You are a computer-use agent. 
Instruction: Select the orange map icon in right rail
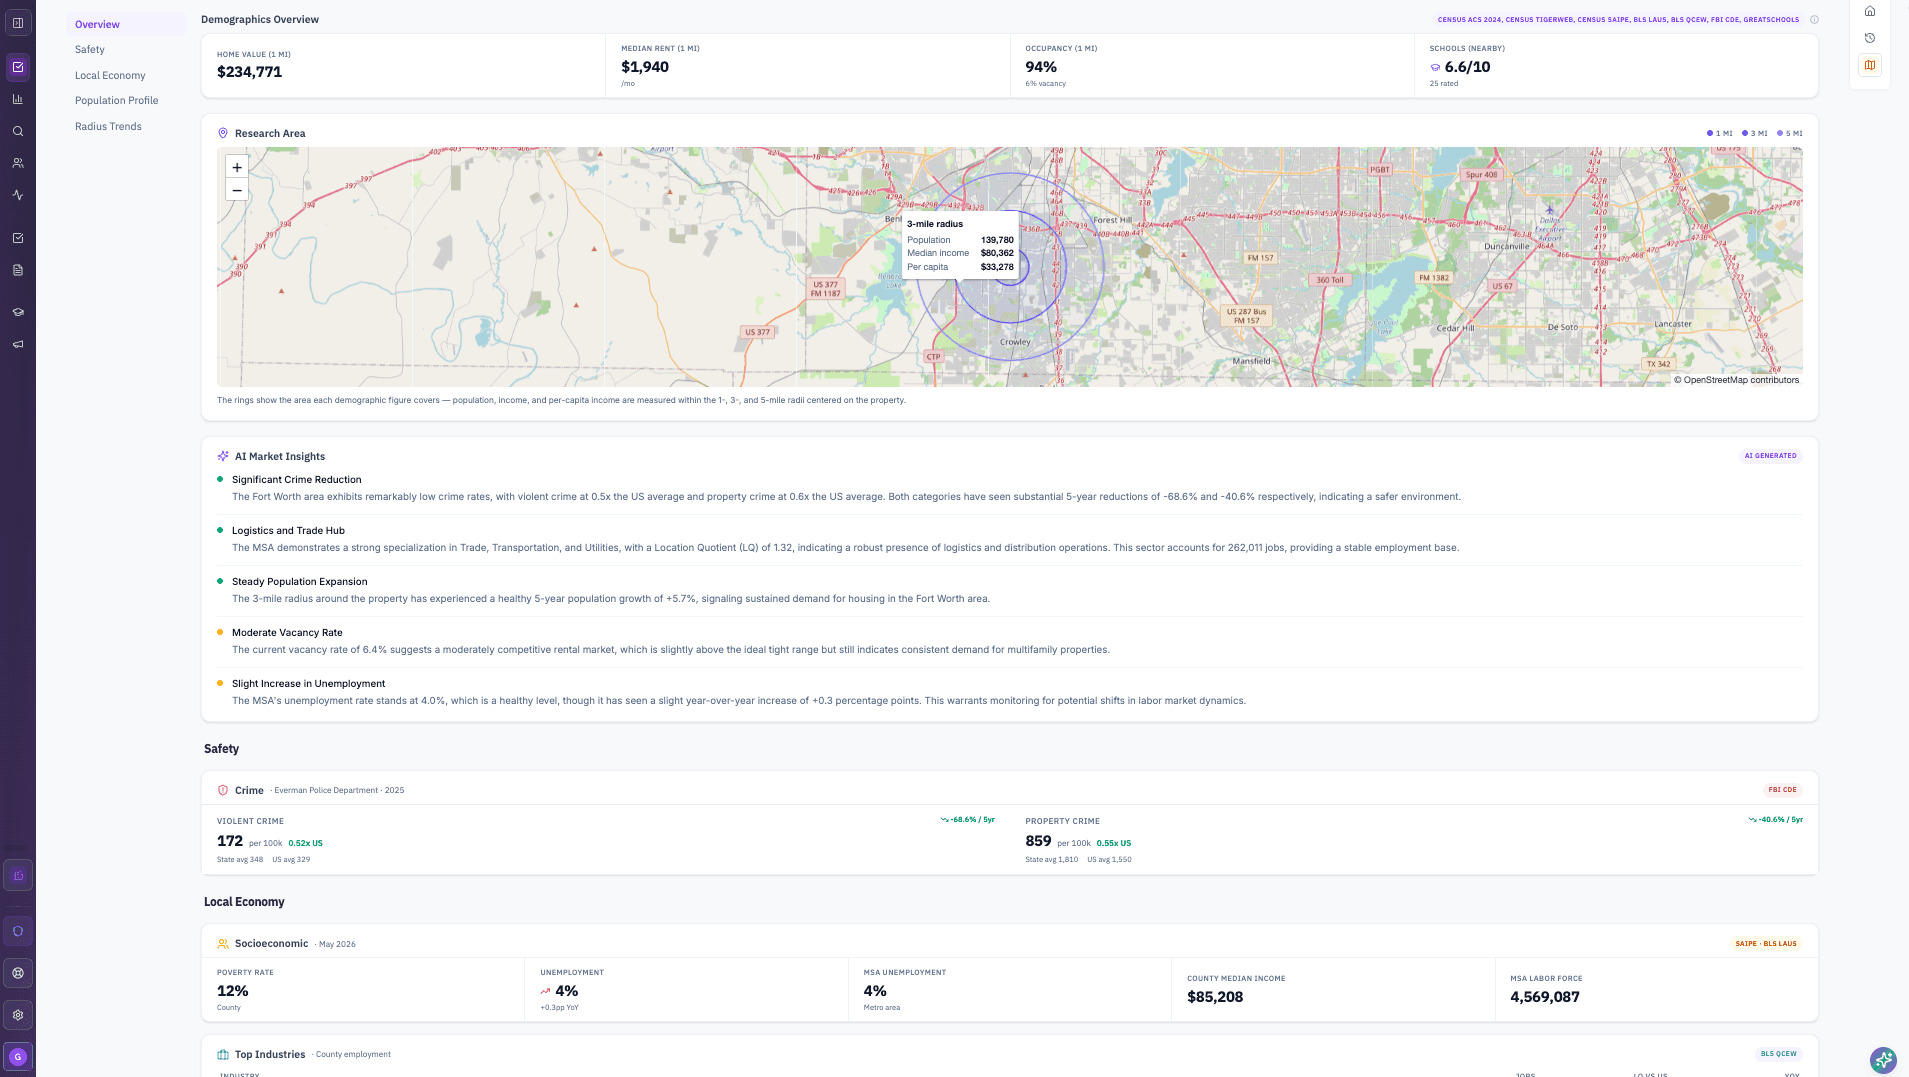tap(1870, 65)
